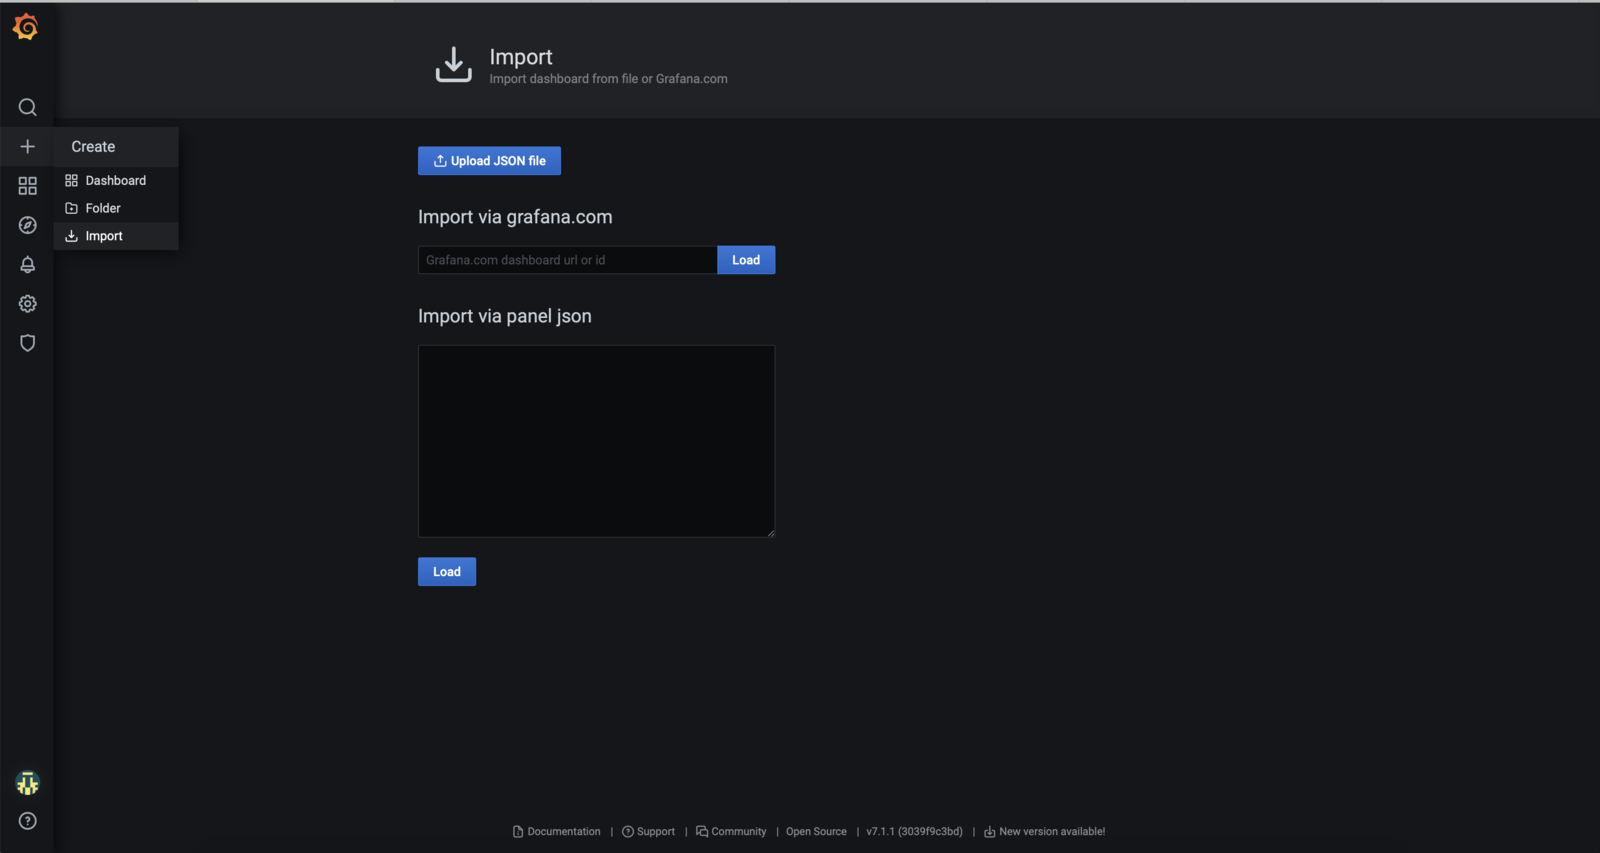Load the pasted panel json
This screenshot has height=853, width=1600.
[x=447, y=572]
